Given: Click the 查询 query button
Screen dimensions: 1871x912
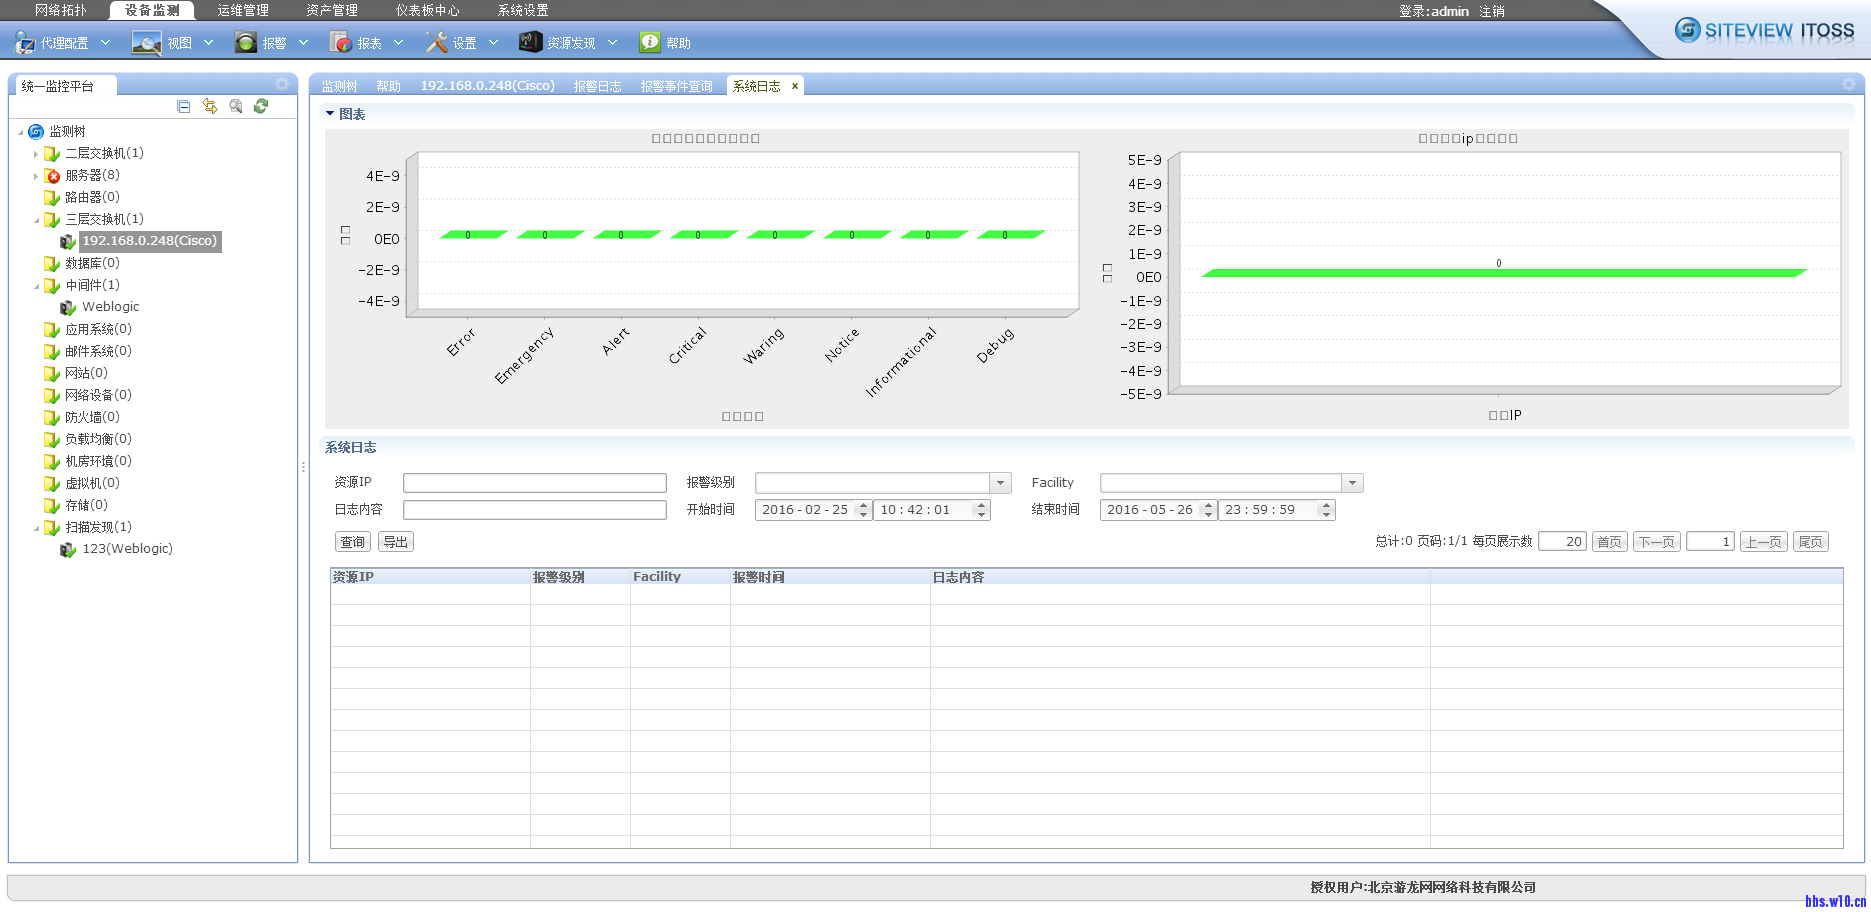Looking at the screenshot, I should [x=352, y=542].
